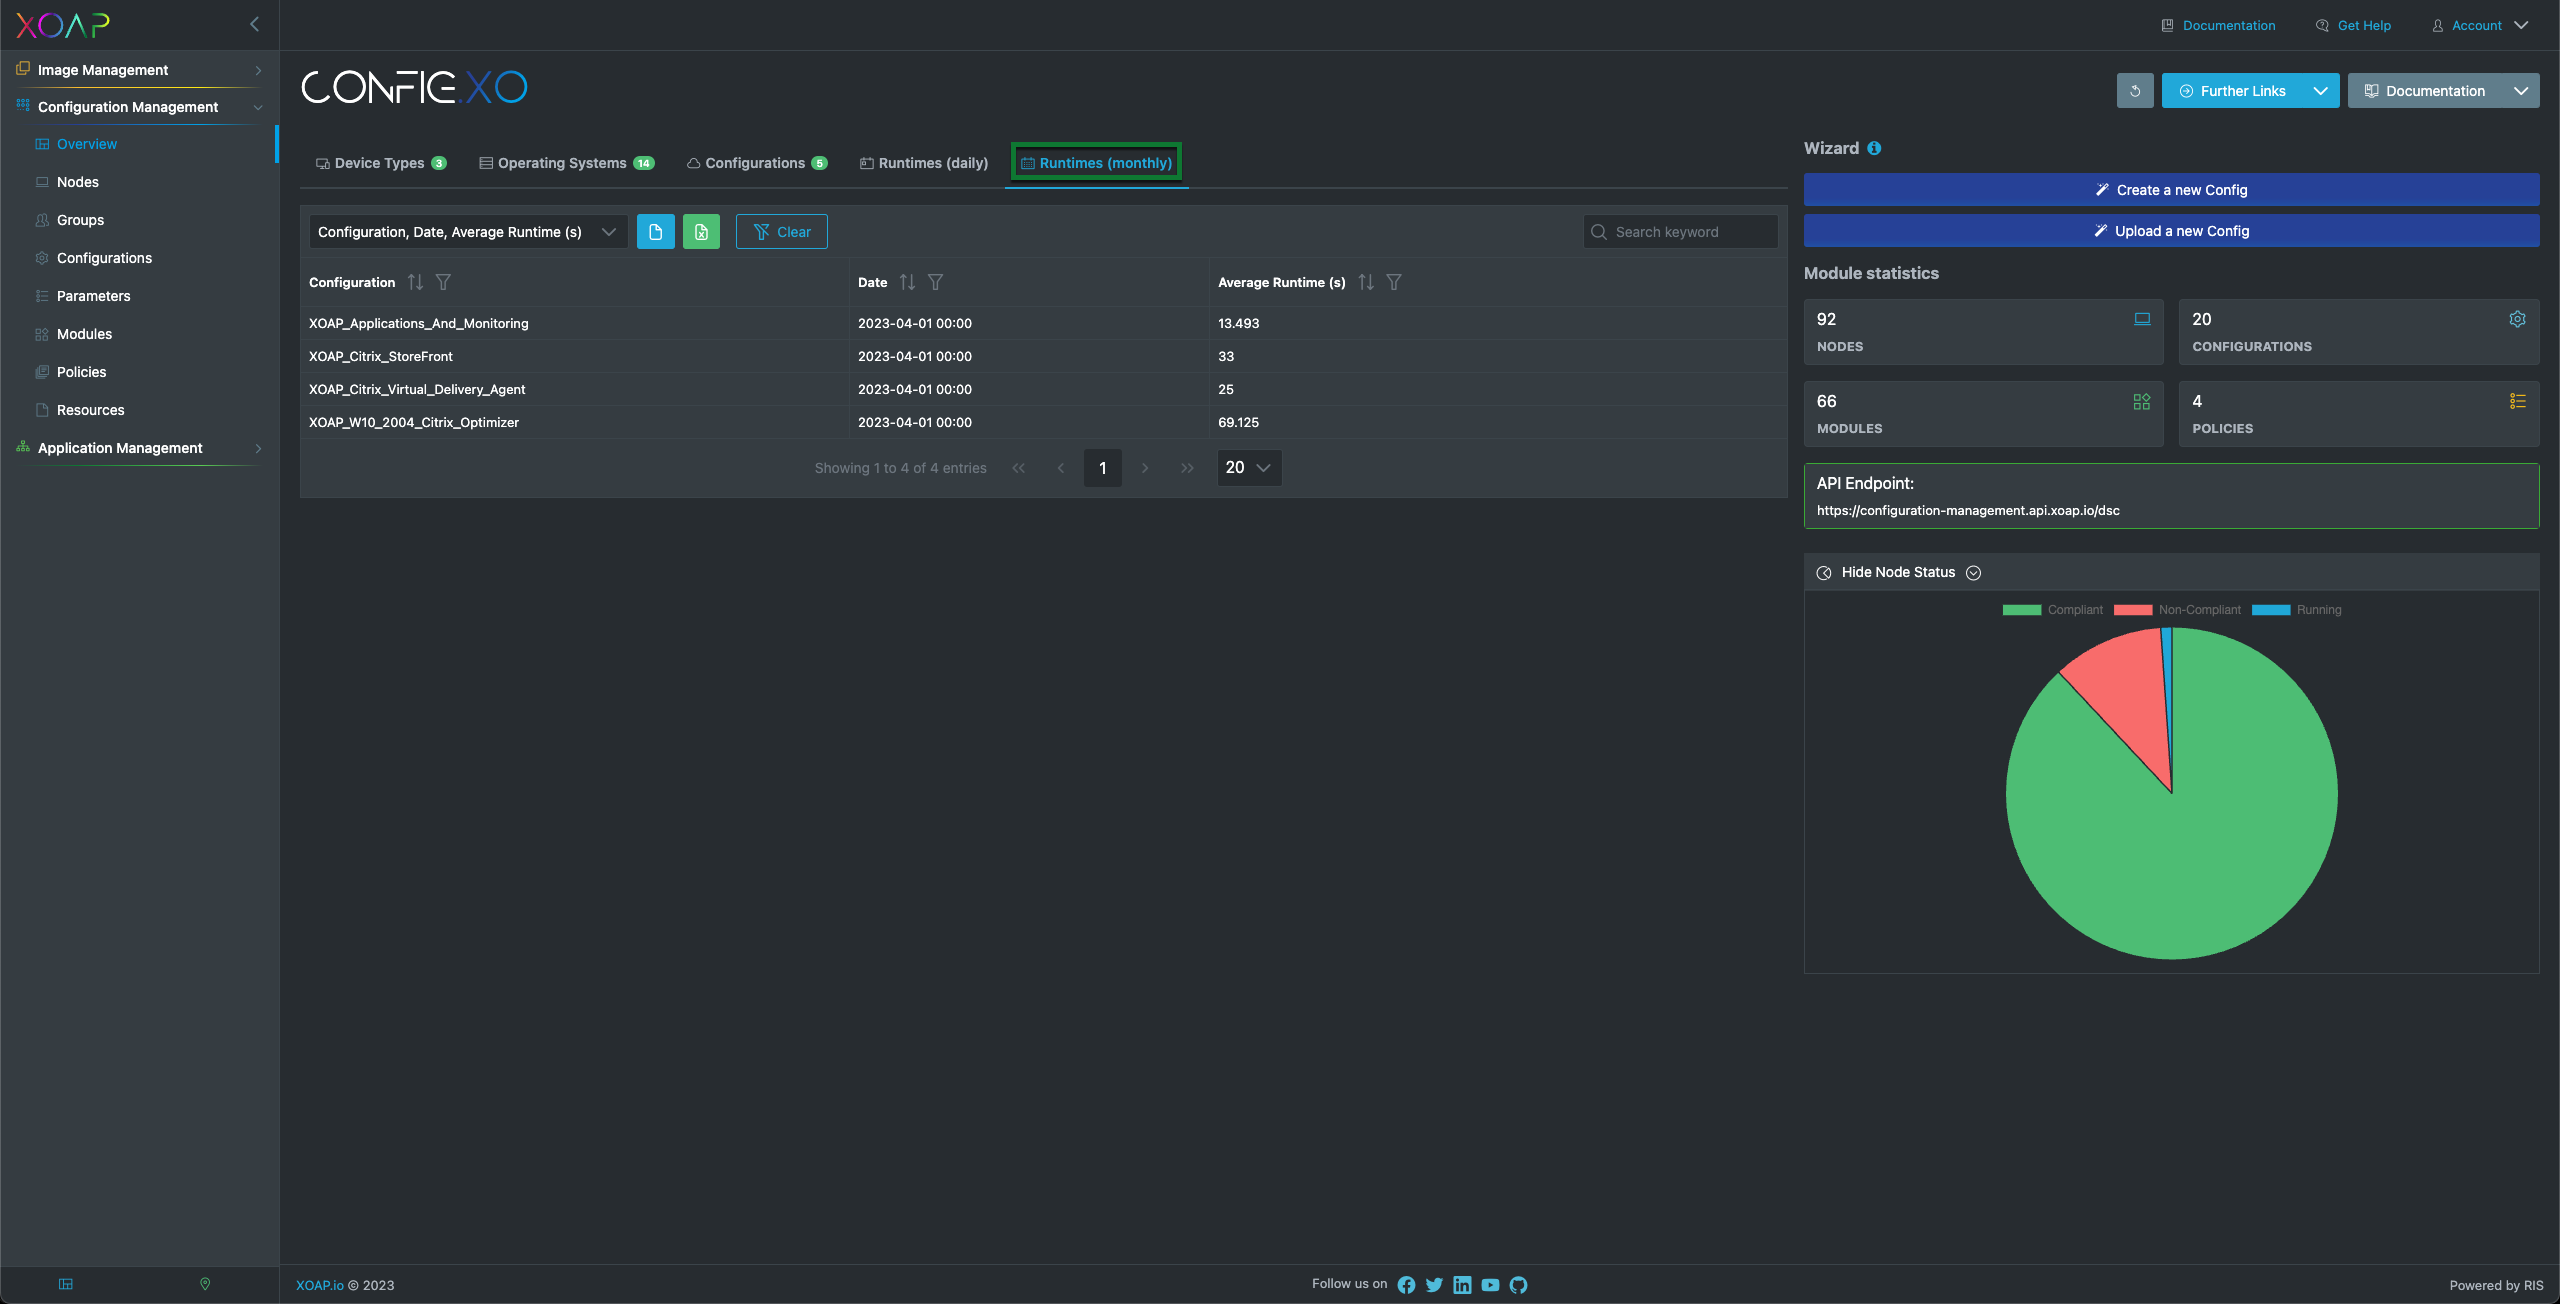The height and width of the screenshot is (1304, 2560).
Task: Open Resources in the sidebar
Action: point(90,410)
